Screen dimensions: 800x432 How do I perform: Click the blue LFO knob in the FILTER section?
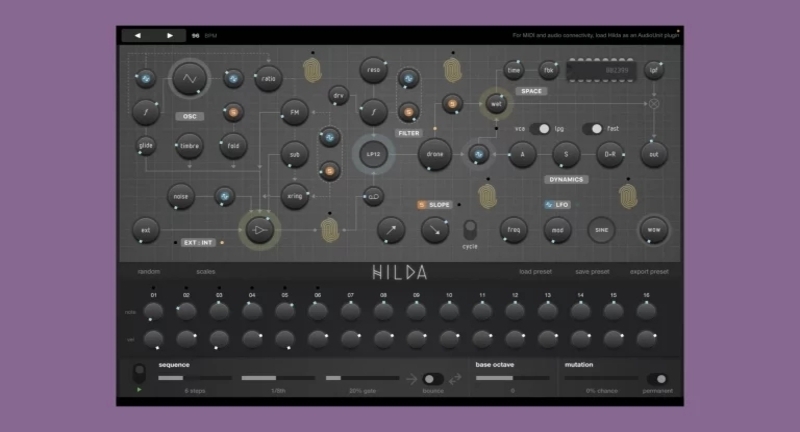pyautogui.click(x=409, y=79)
